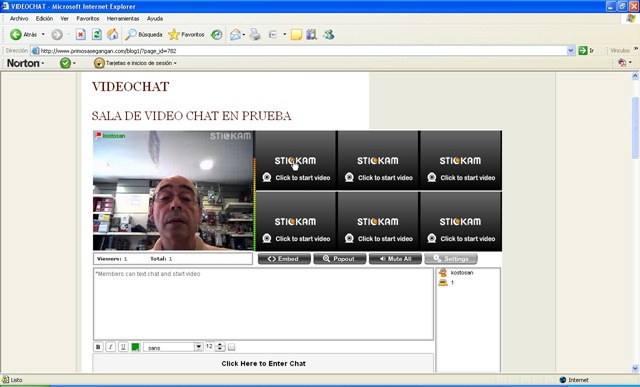Click Here to Enter Chat button
640x387 pixels.
pos(263,363)
